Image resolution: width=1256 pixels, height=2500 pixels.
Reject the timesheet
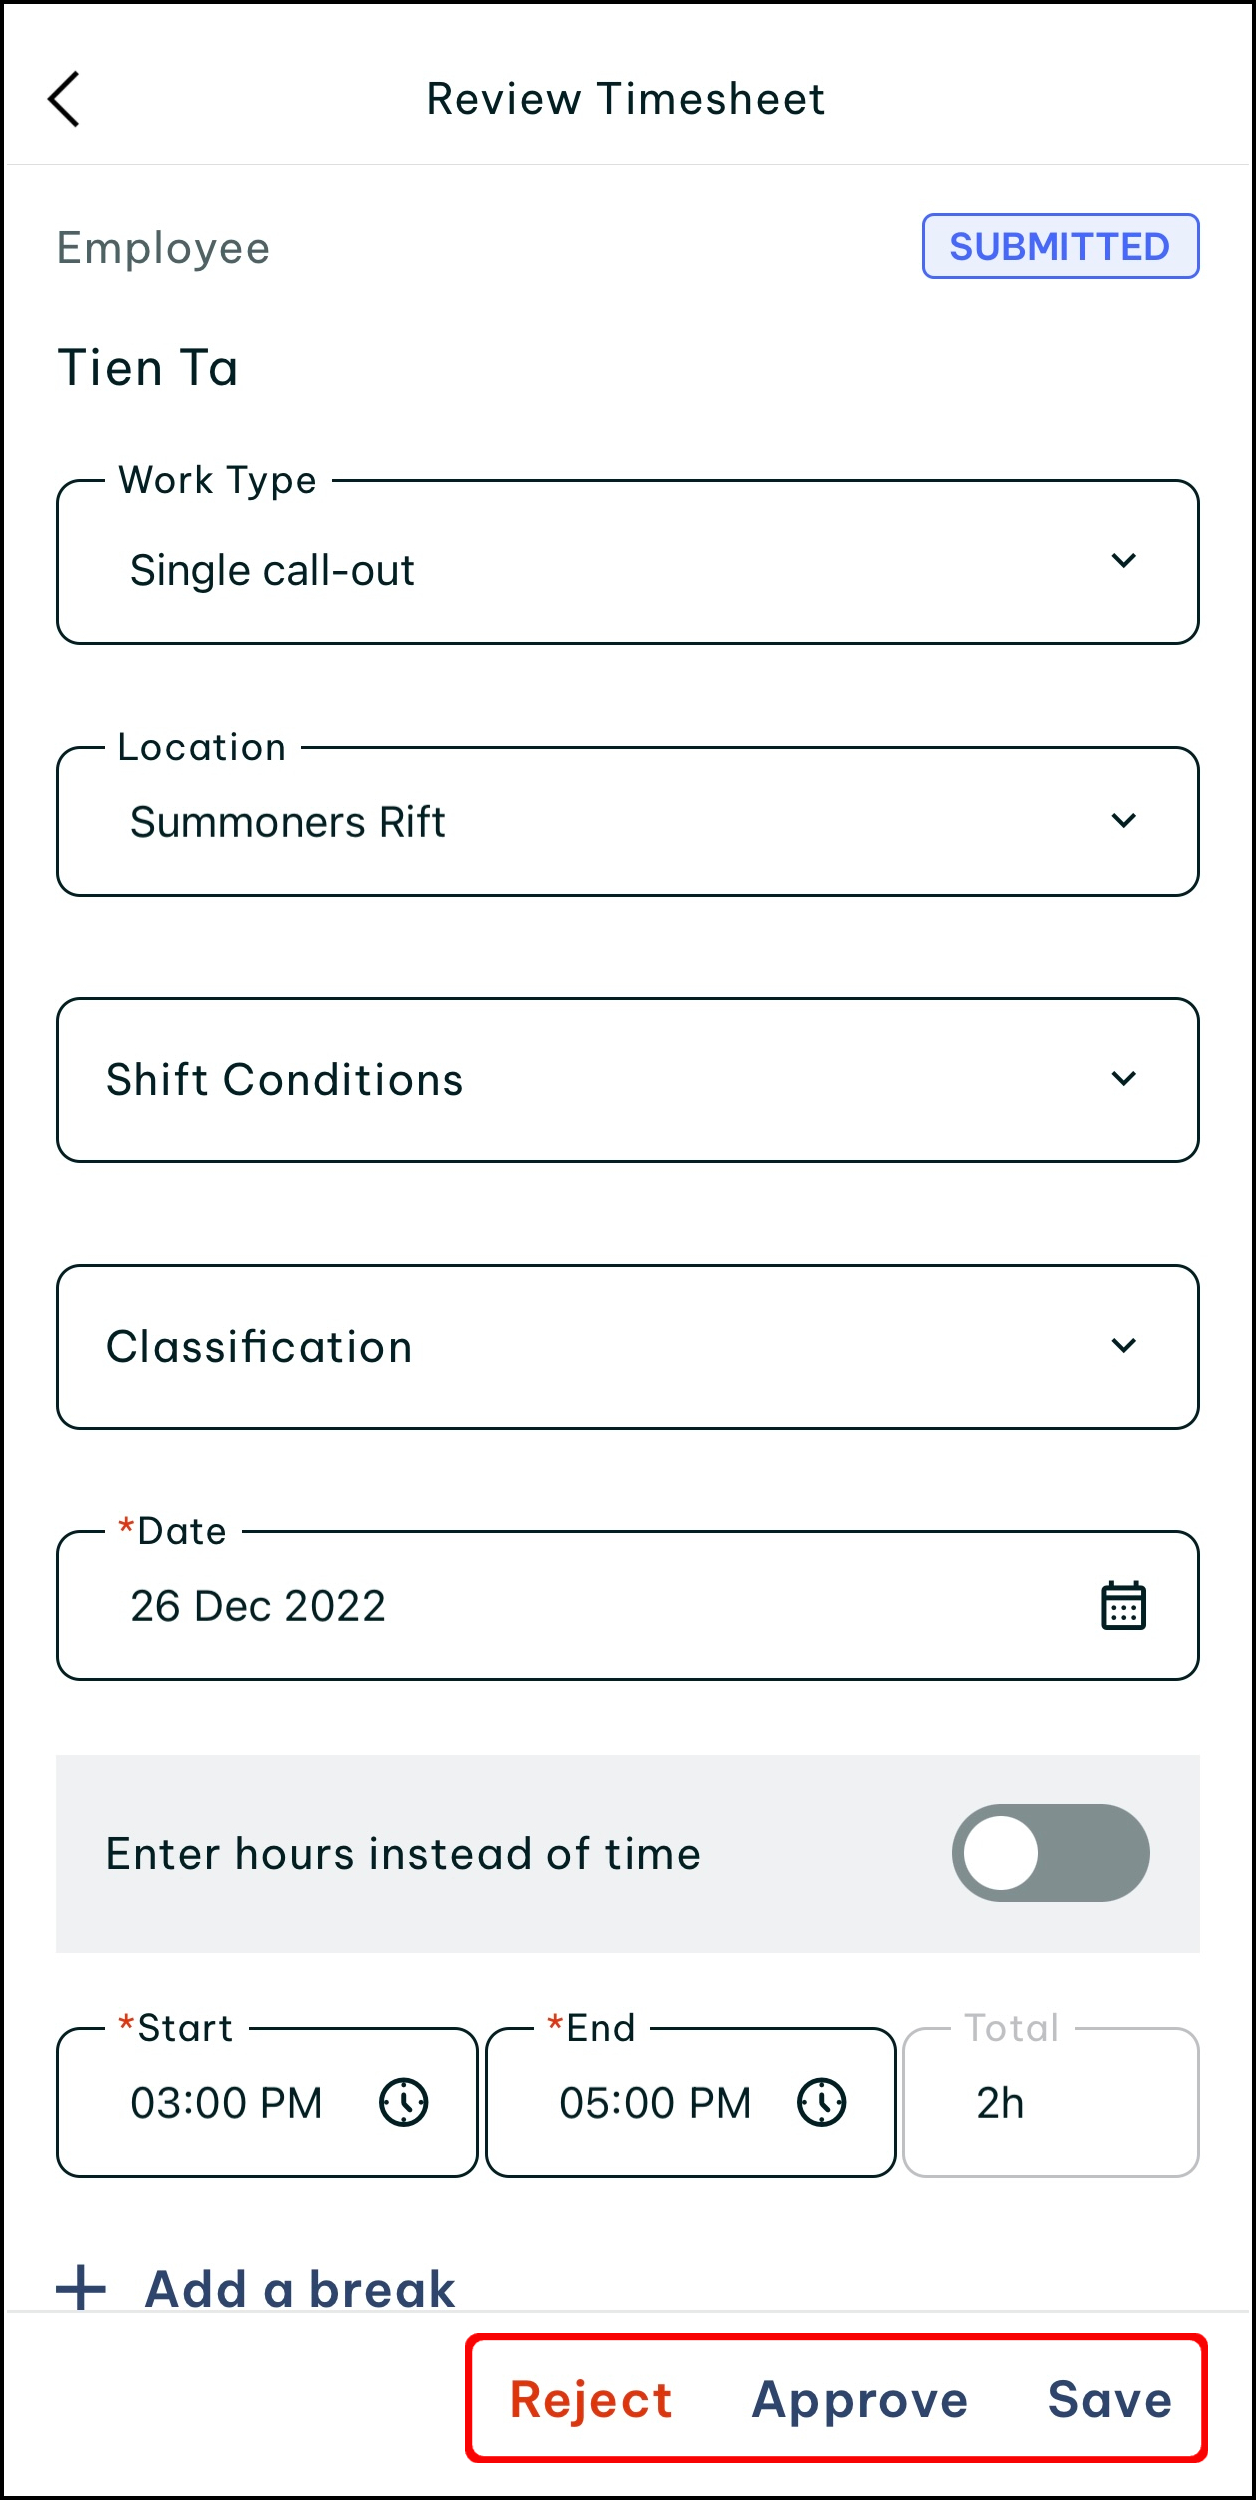[x=591, y=2399]
